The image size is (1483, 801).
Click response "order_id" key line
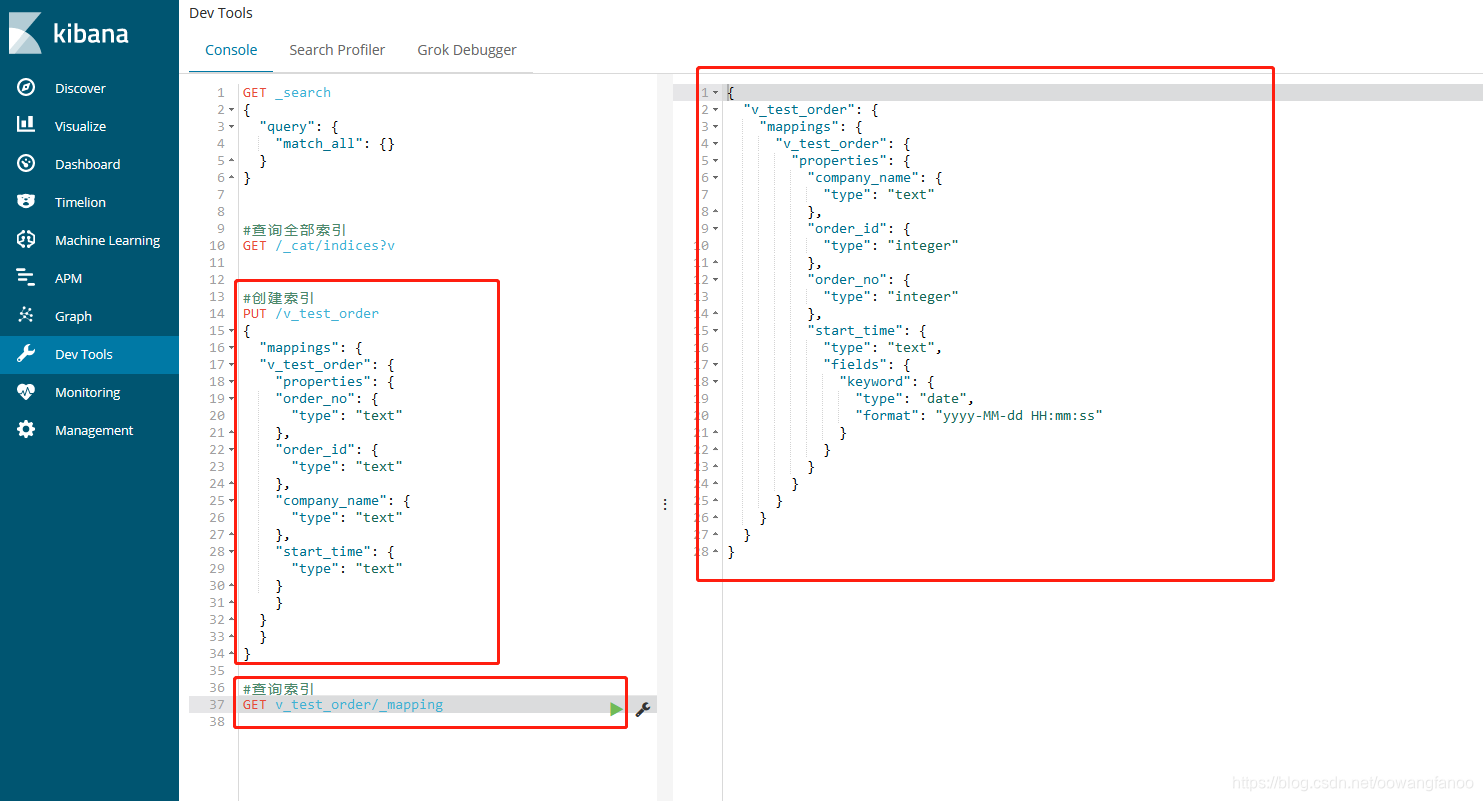coord(859,229)
